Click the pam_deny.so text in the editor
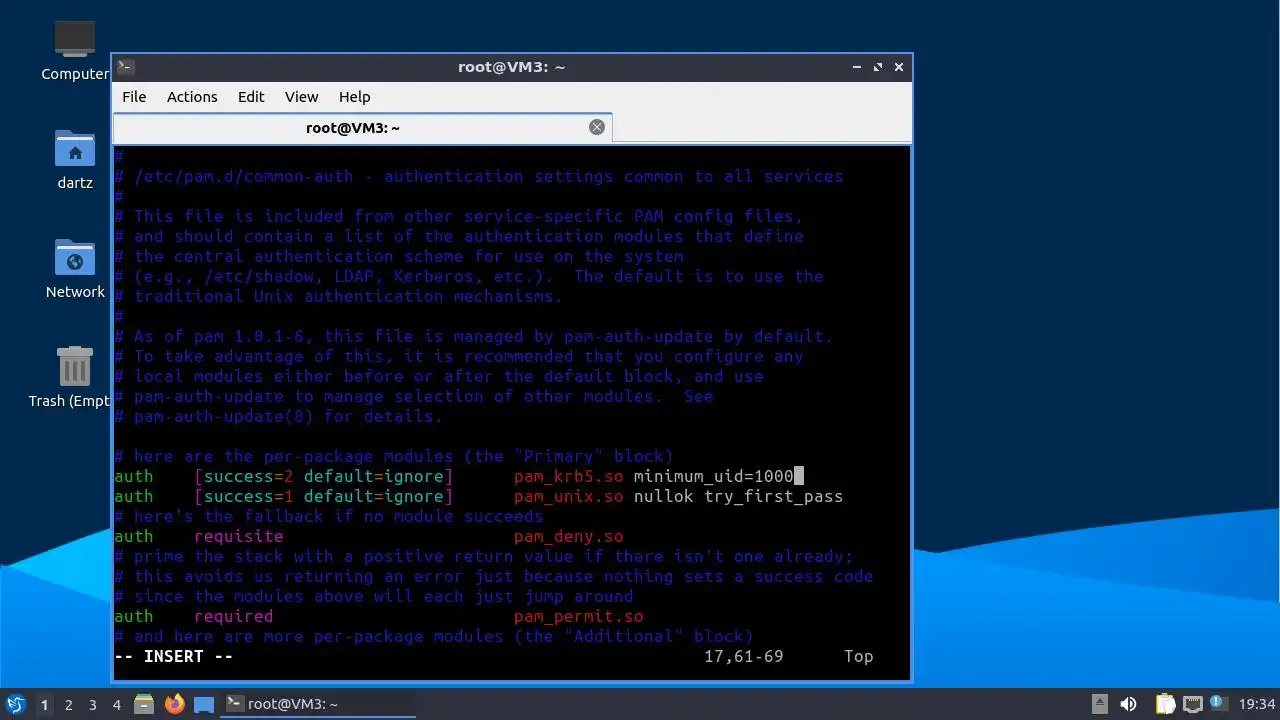The image size is (1280, 720). coord(569,536)
